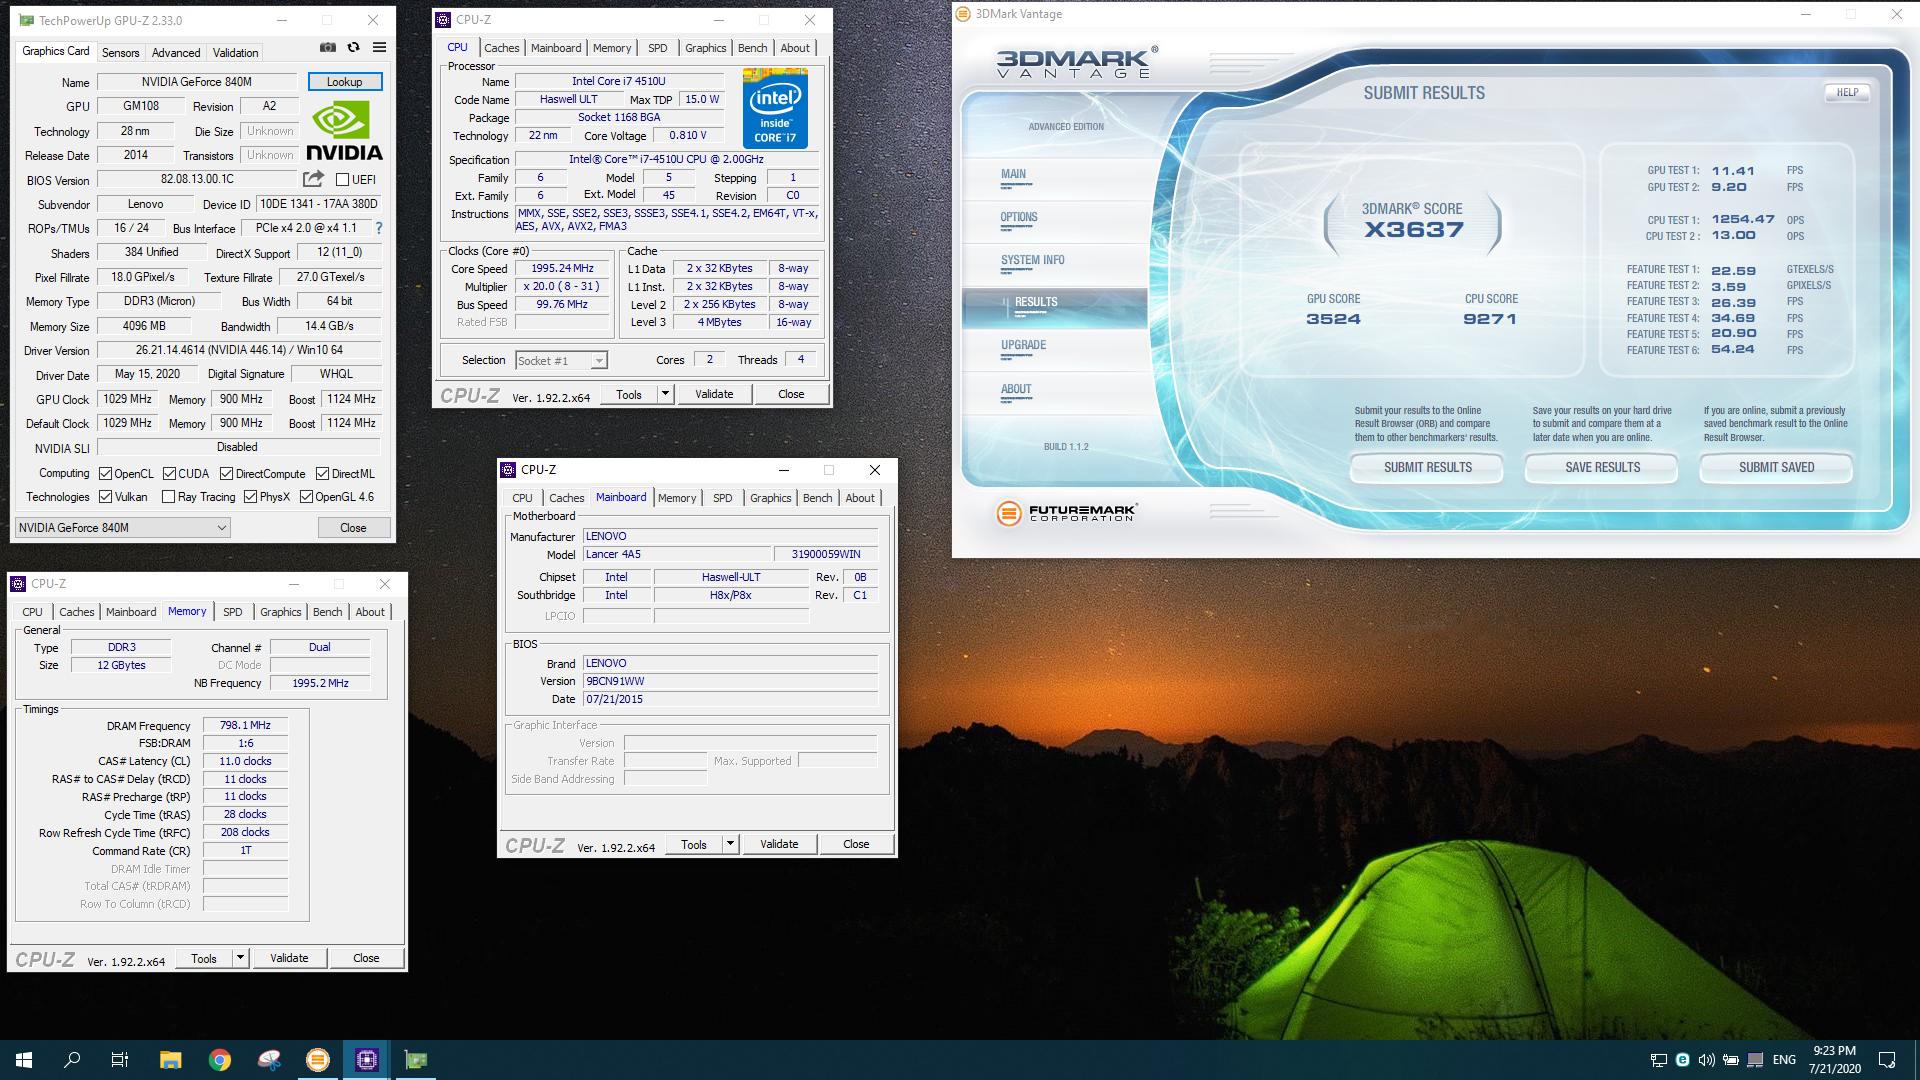1920x1080 pixels.
Task: Click SUBMIT RESULTS button in 3DMark
Action: click(1427, 467)
